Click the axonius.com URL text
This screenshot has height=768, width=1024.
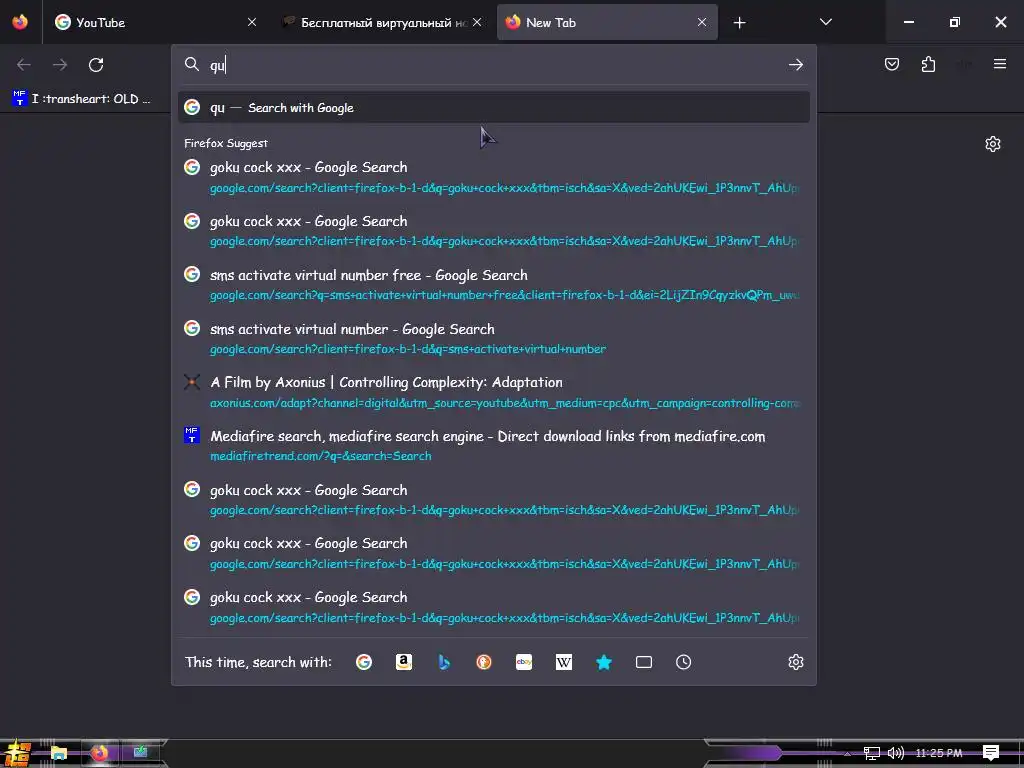tap(504, 403)
